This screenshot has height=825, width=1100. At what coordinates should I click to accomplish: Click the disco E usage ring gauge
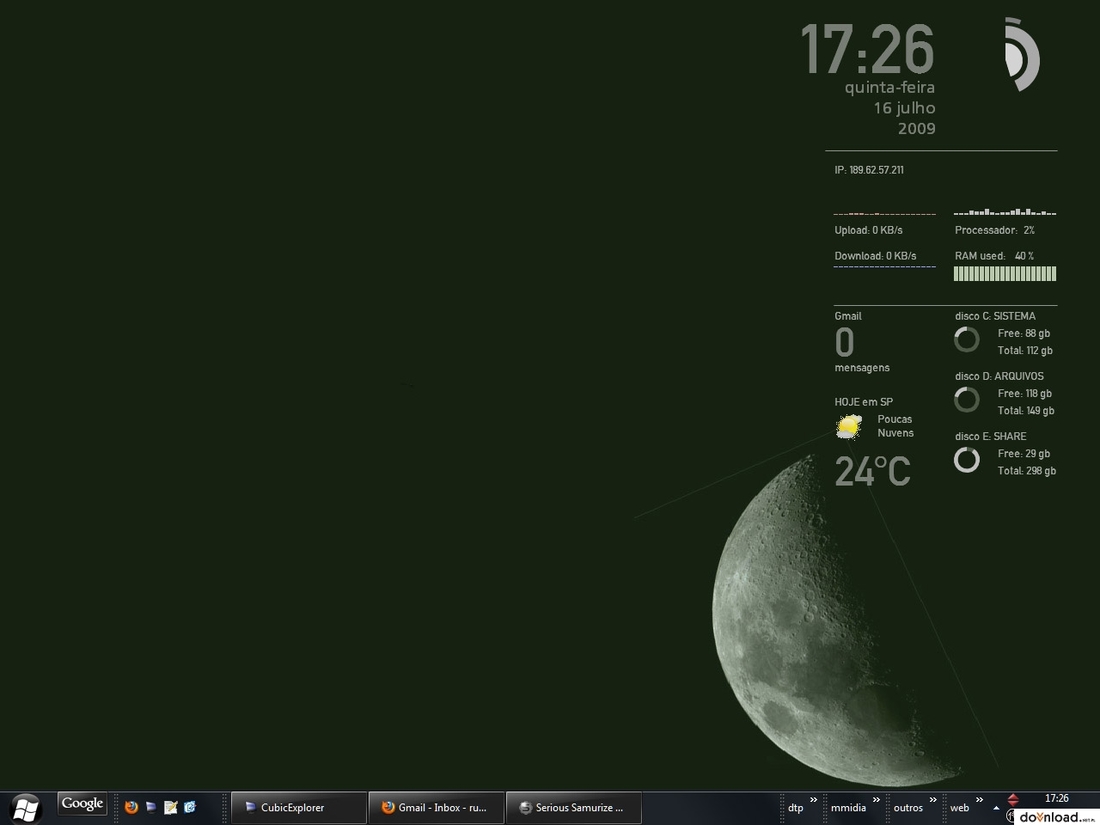(x=967, y=460)
